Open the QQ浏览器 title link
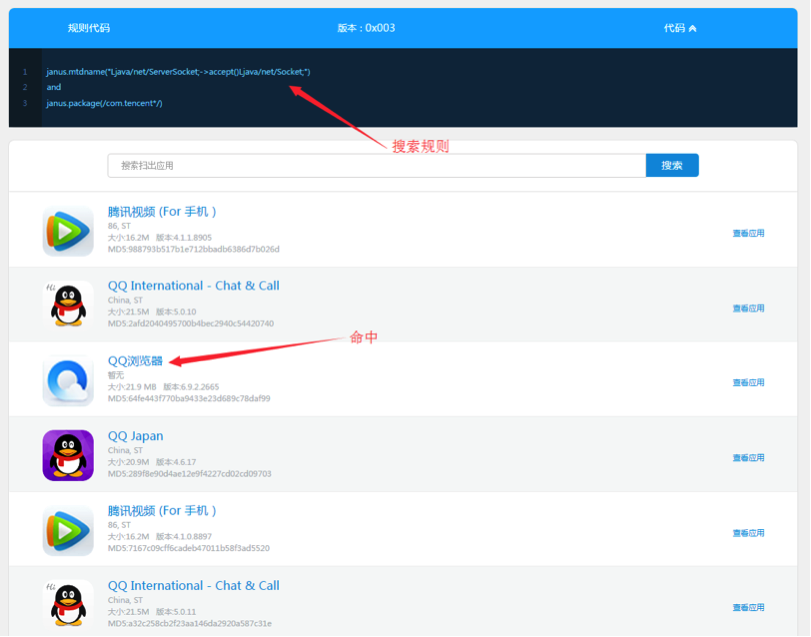The width and height of the screenshot is (811, 637). point(135,360)
